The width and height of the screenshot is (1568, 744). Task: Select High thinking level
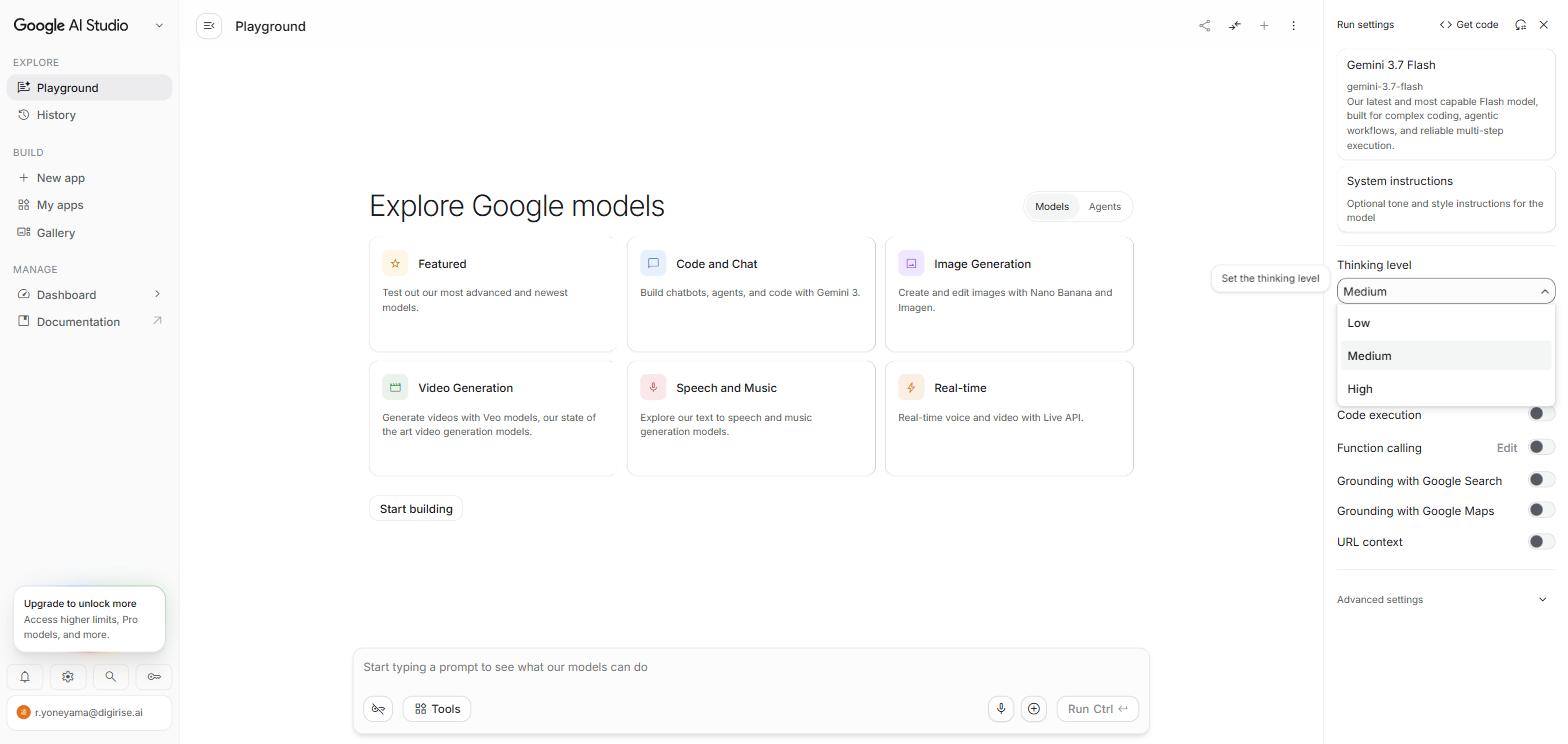[x=1446, y=389]
